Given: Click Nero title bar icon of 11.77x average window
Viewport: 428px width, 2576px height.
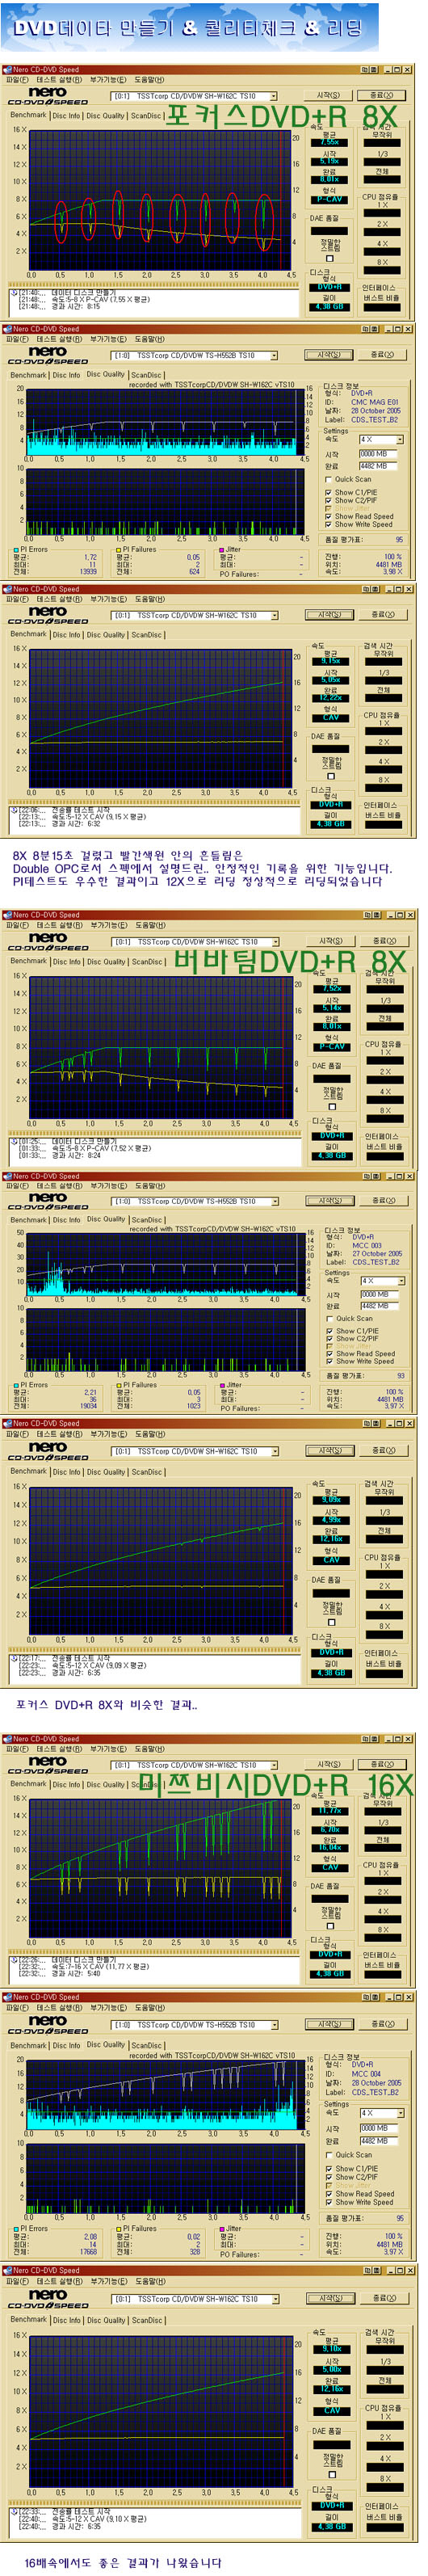Looking at the screenshot, I should (7, 1738).
